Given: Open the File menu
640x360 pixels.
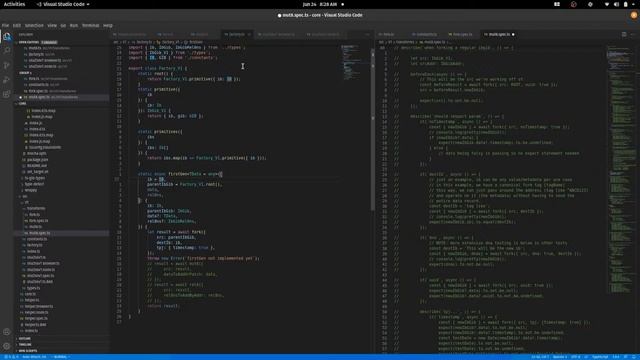Looking at the screenshot, I should click(5, 25).
